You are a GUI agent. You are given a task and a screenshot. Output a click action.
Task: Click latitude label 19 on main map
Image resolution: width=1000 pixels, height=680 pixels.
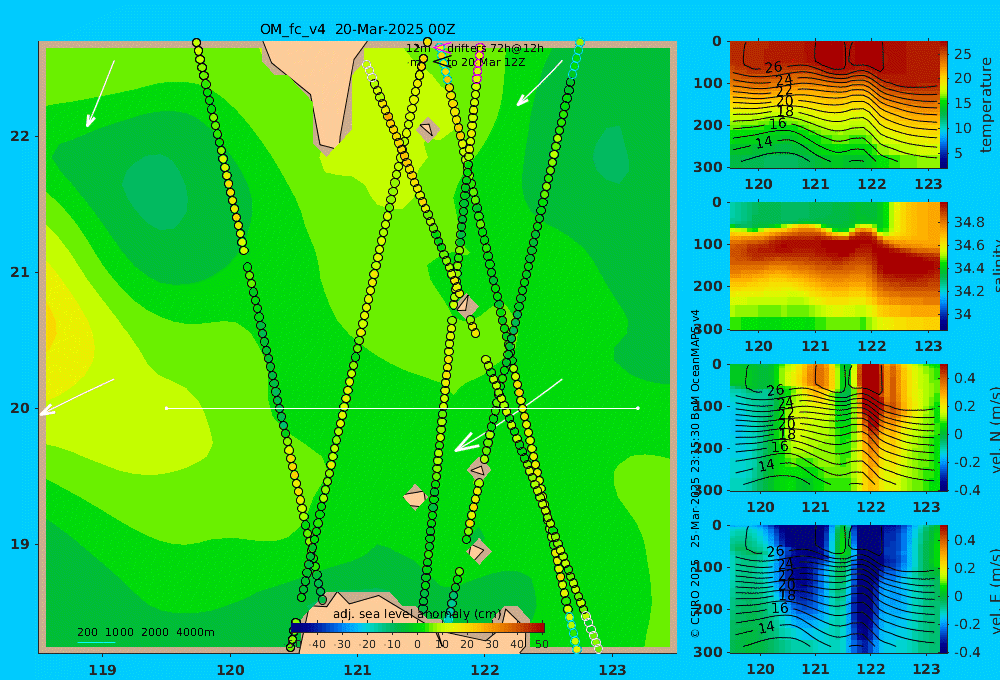pos(20,544)
